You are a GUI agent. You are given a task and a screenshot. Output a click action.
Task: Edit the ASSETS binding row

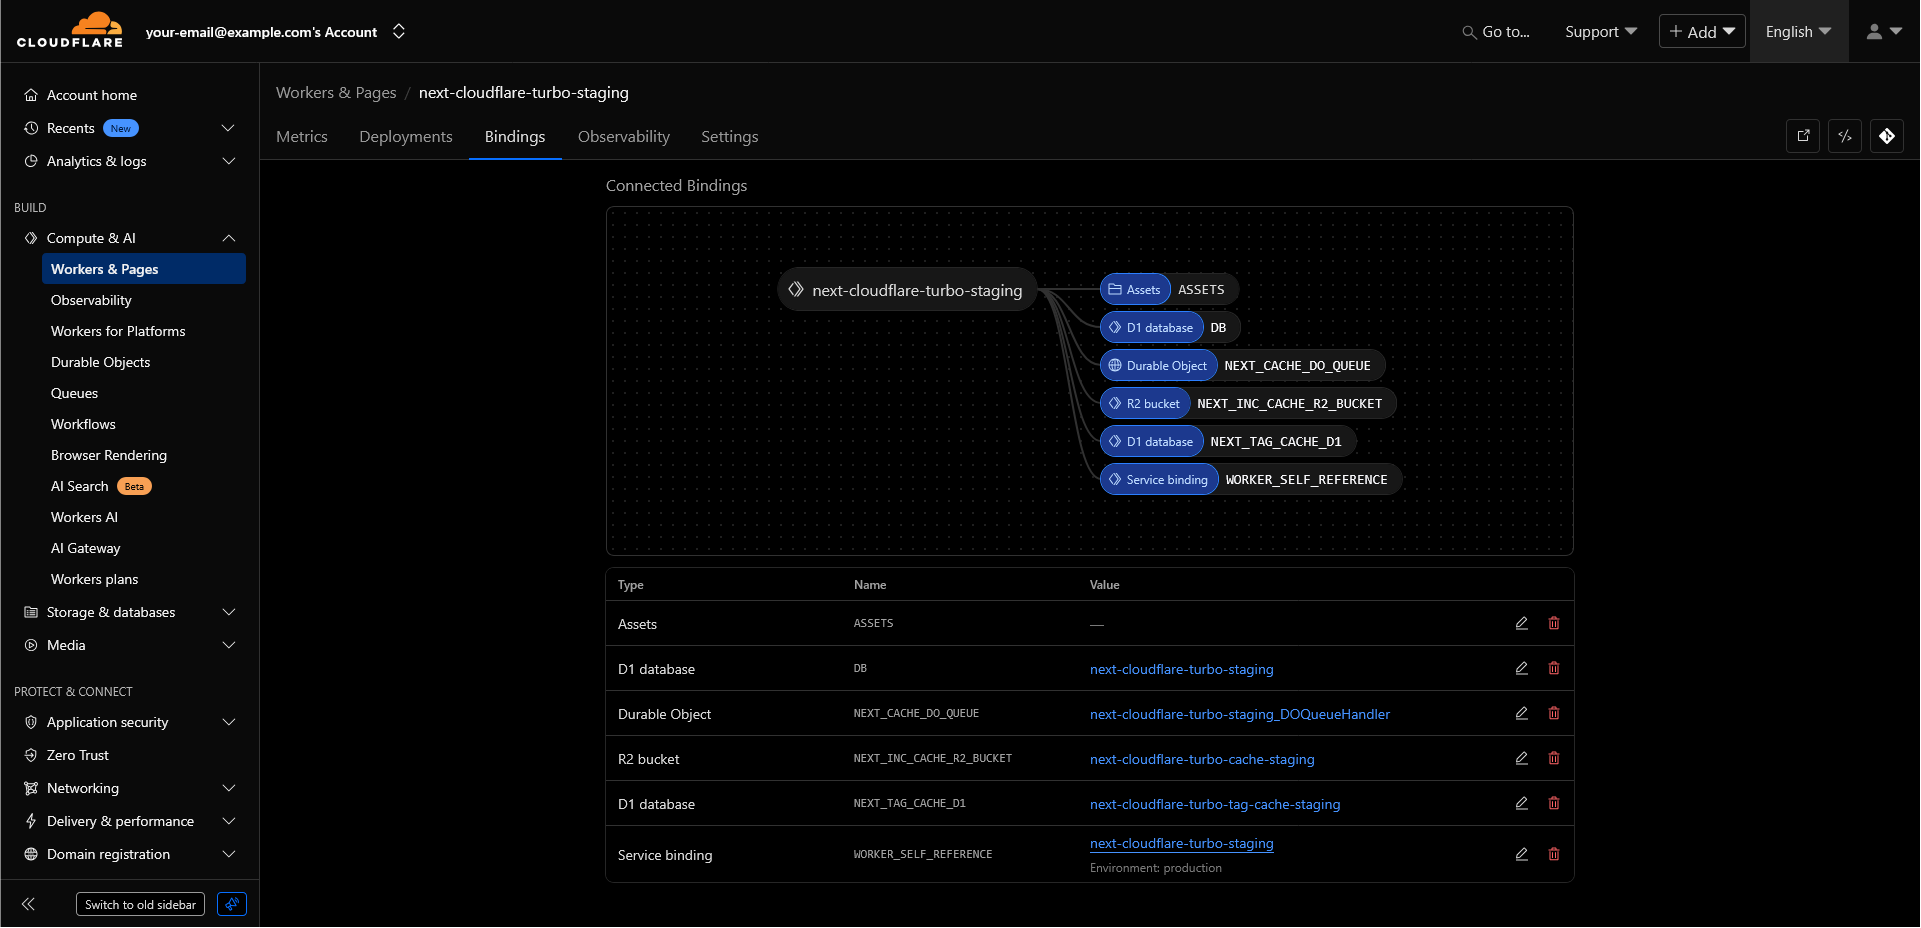(1522, 623)
